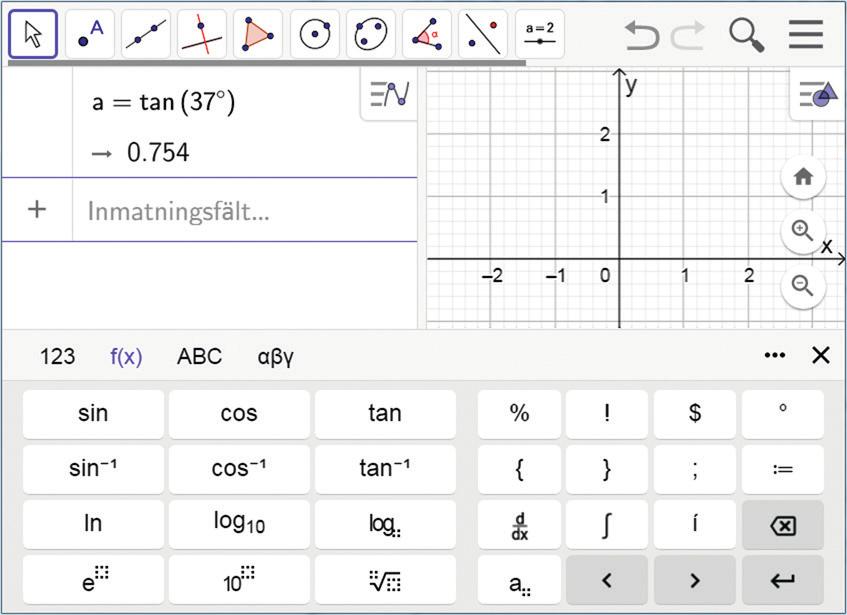
Task: Tap the inverse tangent key
Action: click(385, 469)
